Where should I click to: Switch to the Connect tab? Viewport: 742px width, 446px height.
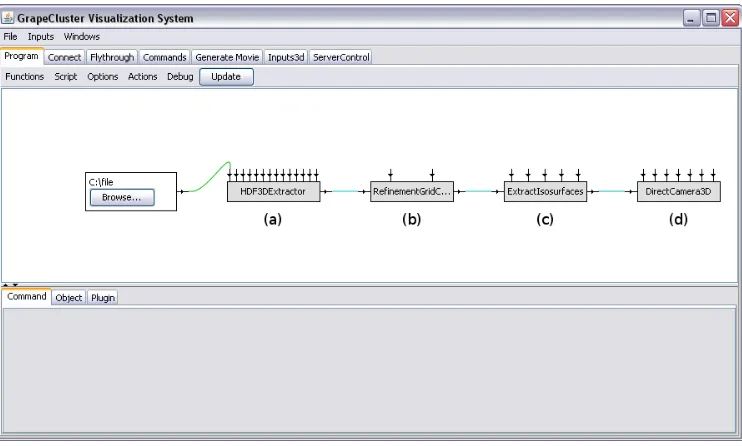pos(64,57)
